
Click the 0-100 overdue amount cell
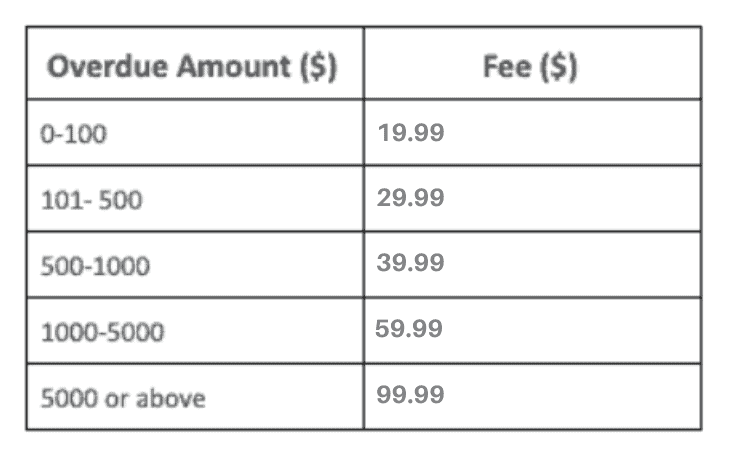[x=74, y=134]
